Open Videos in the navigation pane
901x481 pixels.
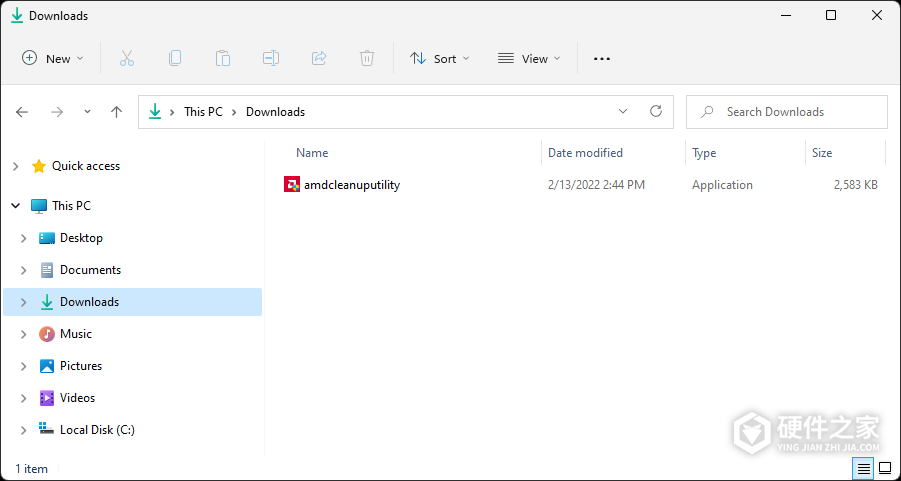[77, 398]
